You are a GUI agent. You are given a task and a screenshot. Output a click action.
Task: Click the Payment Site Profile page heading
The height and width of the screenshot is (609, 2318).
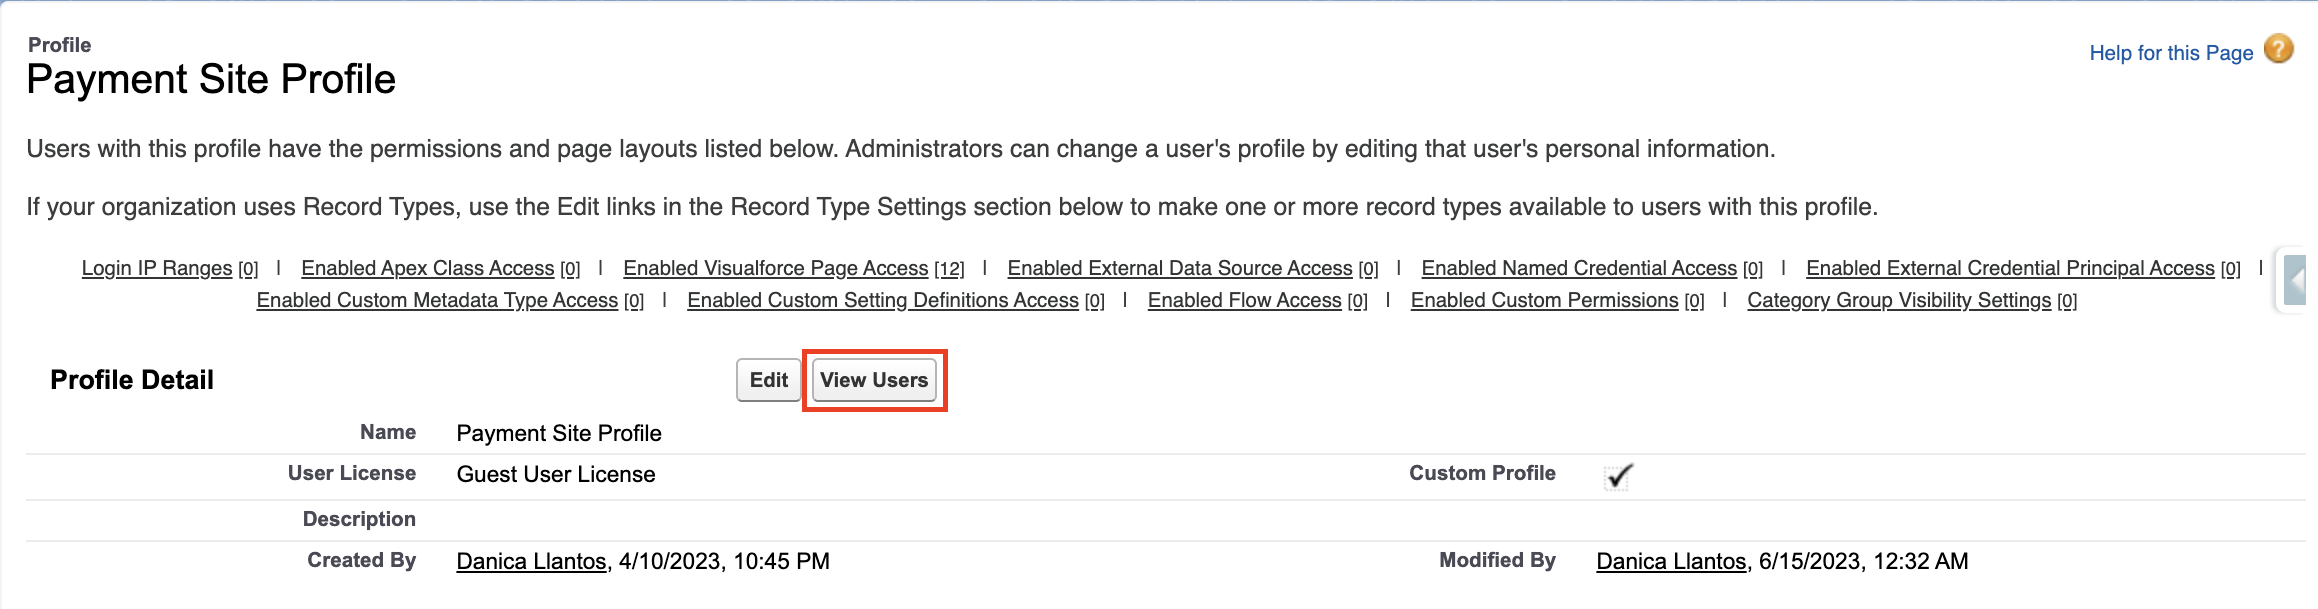211,79
